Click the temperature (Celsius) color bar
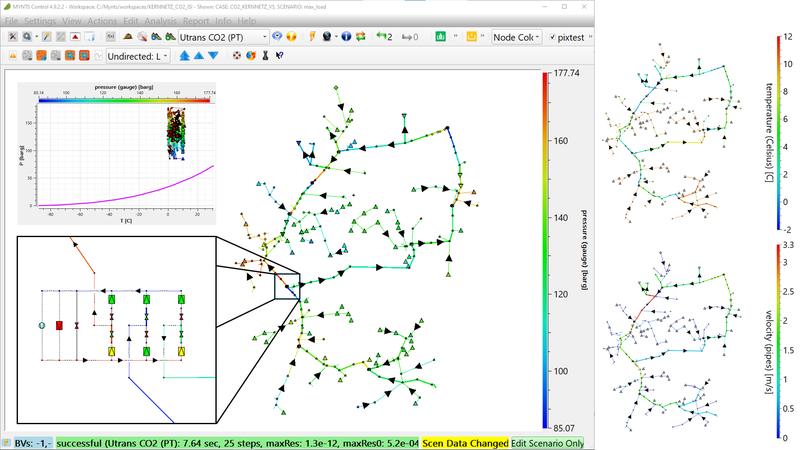 coord(778,133)
